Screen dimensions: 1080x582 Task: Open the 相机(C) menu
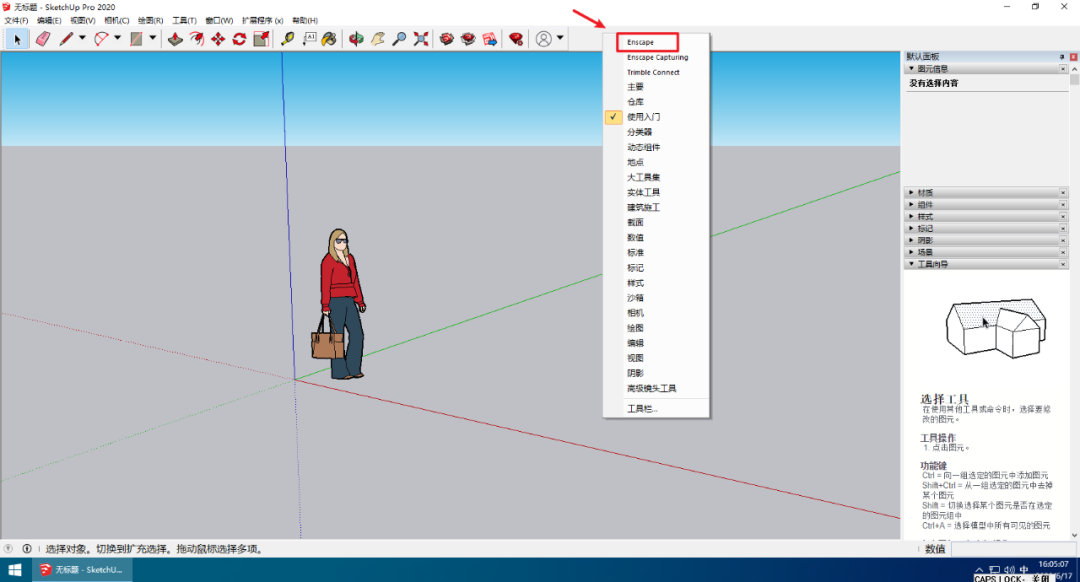pyautogui.click(x=117, y=20)
